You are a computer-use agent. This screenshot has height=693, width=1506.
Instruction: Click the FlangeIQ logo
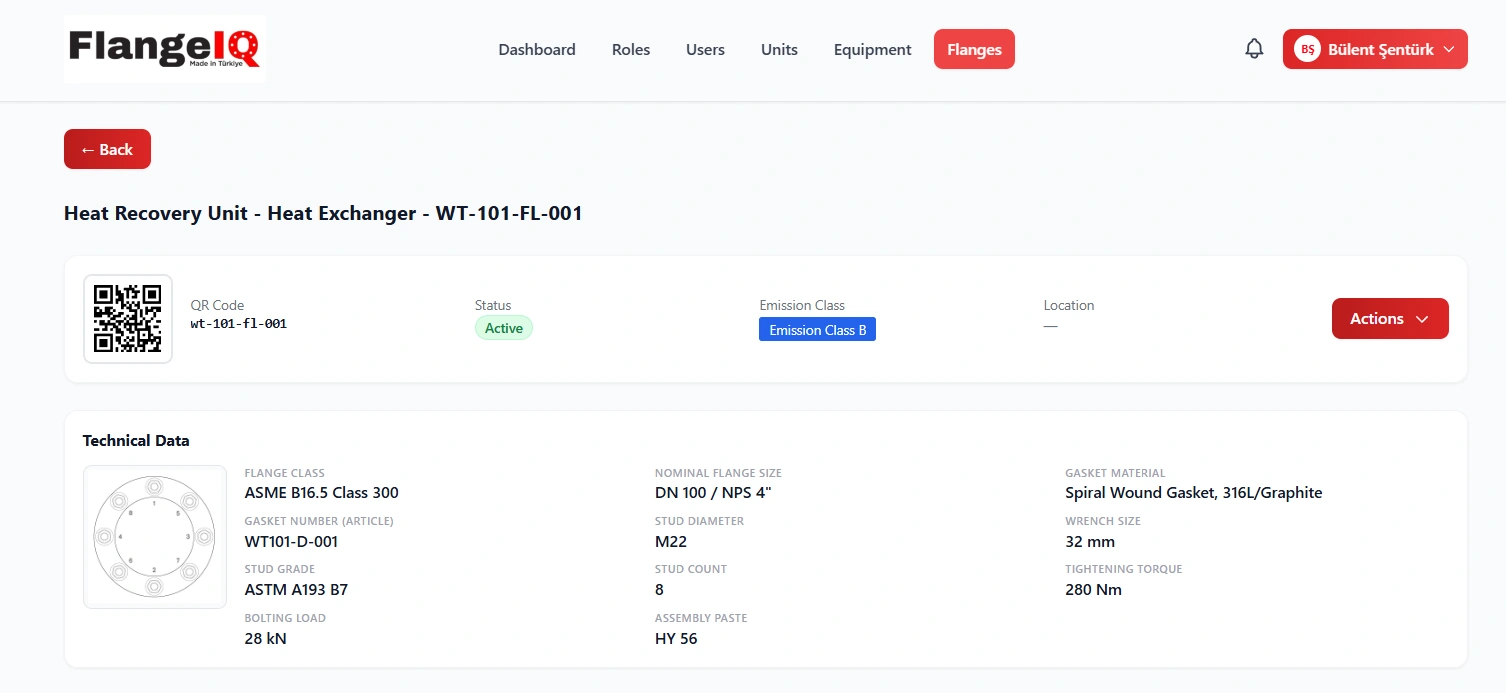(x=165, y=49)
